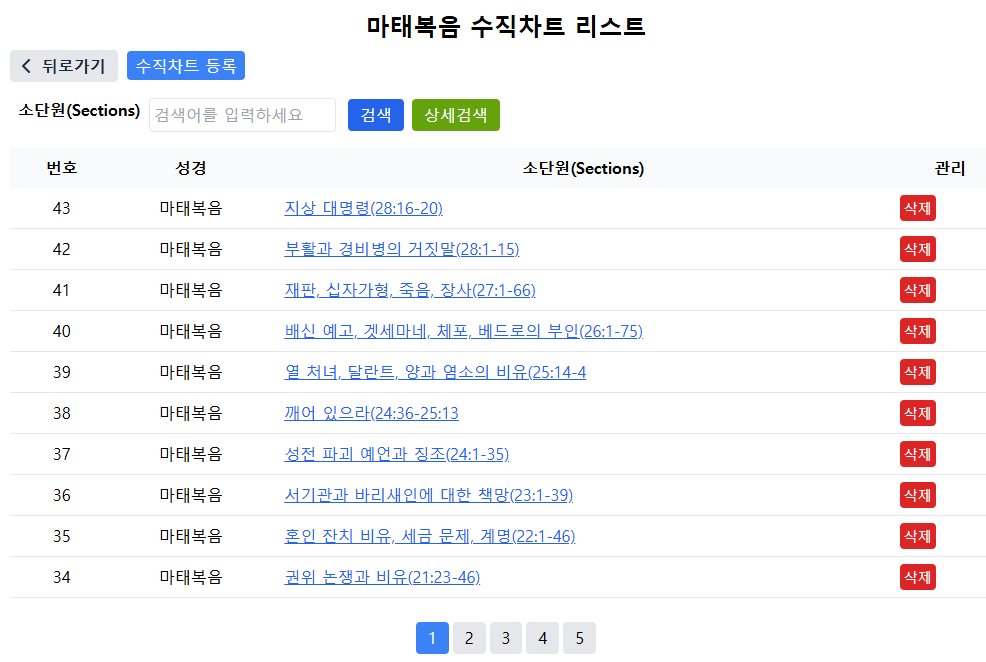The image size is (986, 662).
Task: Open 권위 논쟁과 비유(21:23-46) link
Action: pos(382,577)
